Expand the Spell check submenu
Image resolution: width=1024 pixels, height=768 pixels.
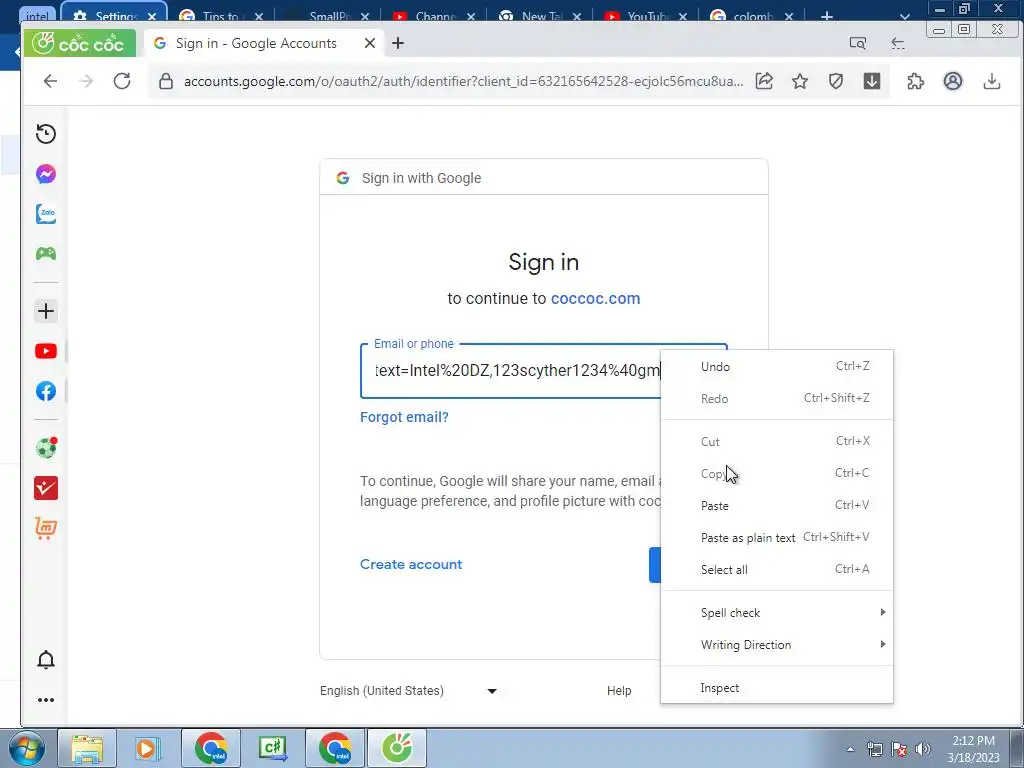pyautogui.click(x=776, y=613)
